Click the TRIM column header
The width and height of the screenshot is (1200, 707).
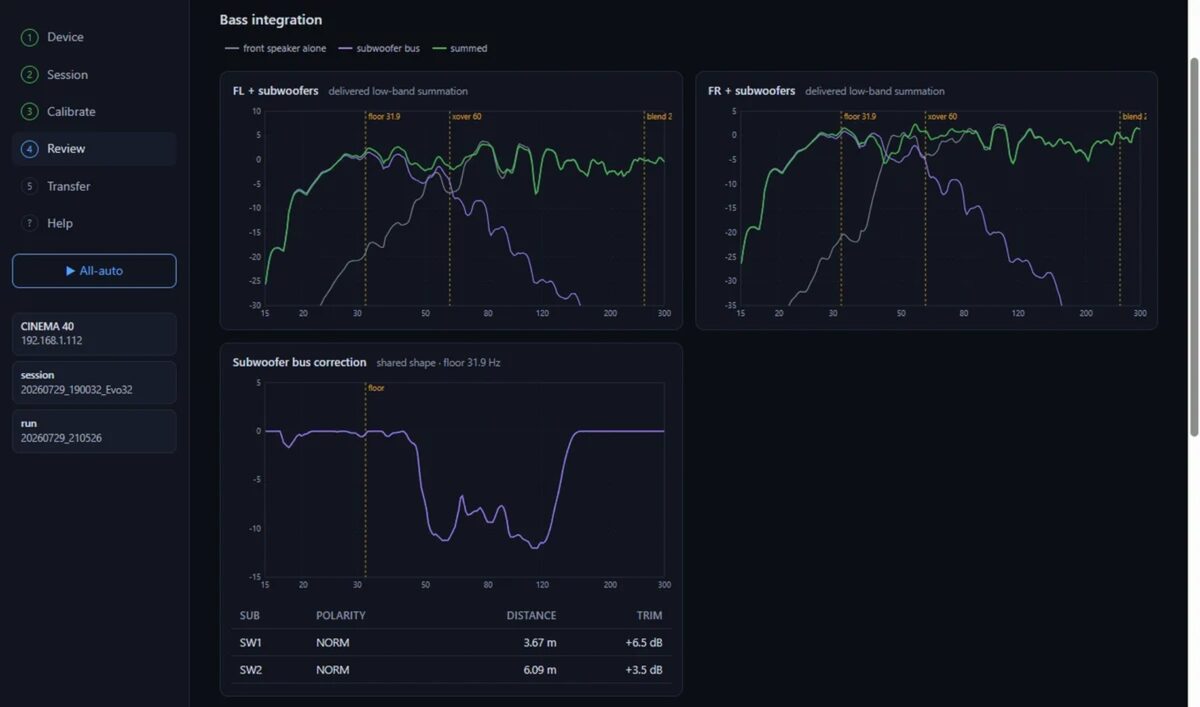(x=649, y=616)
